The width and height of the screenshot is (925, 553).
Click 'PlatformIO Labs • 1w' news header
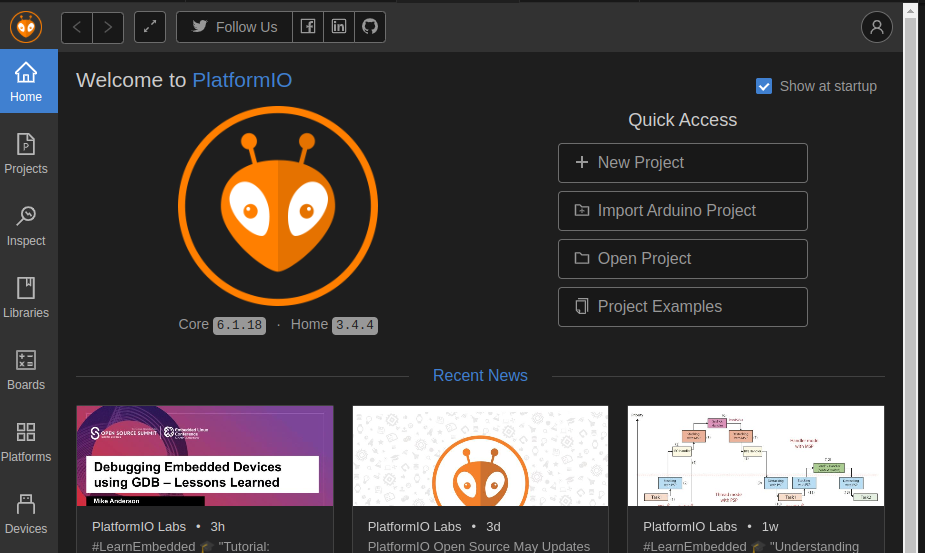[711, 526]
